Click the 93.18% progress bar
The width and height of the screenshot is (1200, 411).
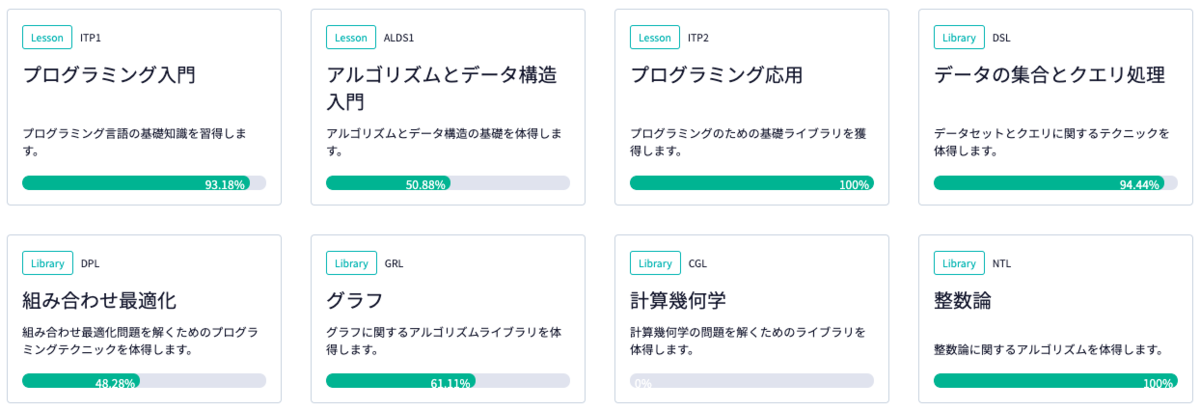pyautogui.click(x=144, y=183)
